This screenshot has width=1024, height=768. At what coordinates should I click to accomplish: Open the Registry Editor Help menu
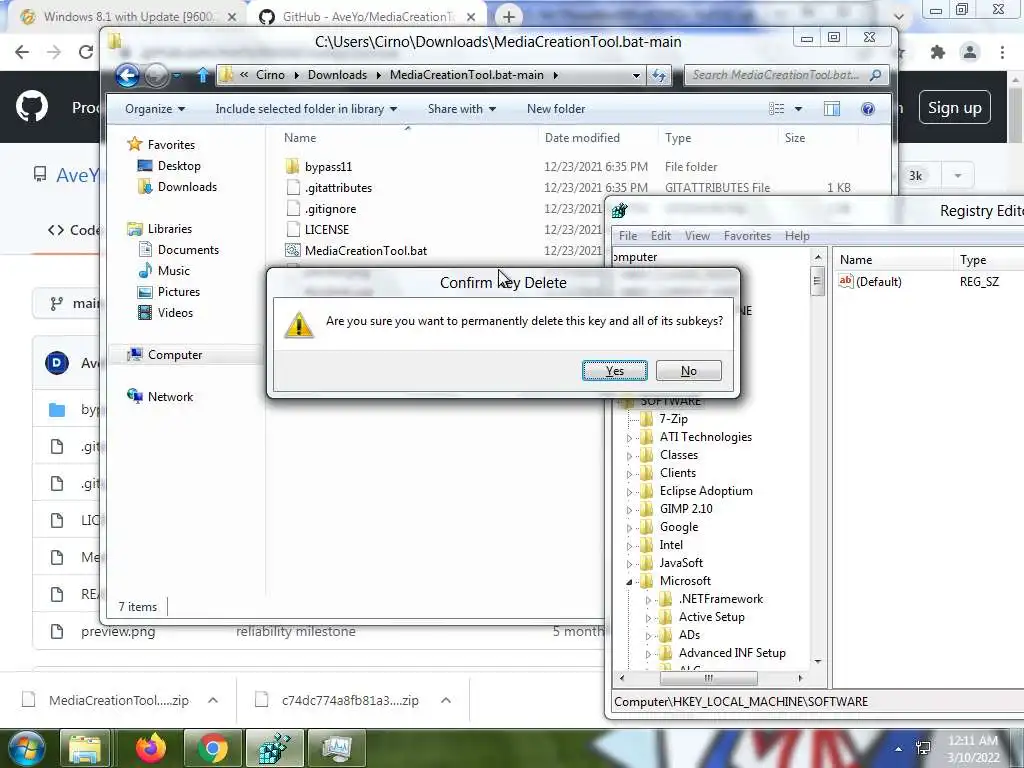797,236
